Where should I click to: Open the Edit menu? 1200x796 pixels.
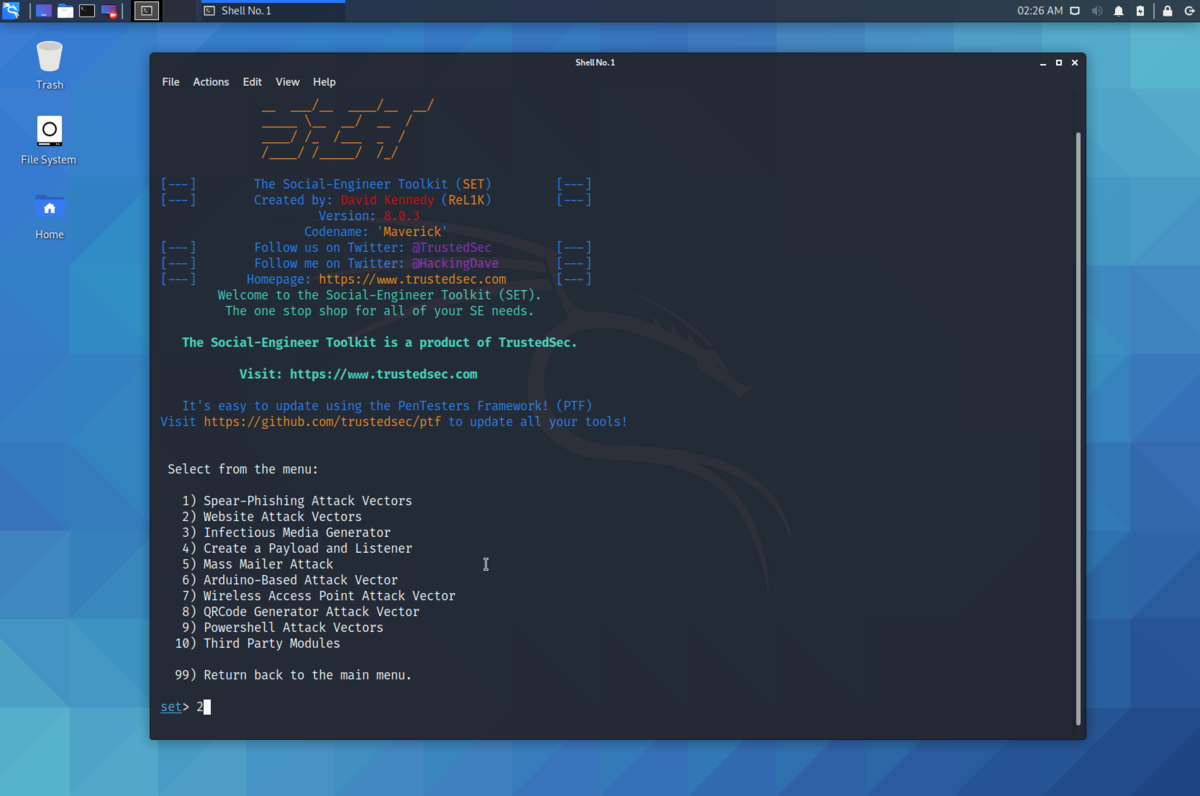(252, 82)
